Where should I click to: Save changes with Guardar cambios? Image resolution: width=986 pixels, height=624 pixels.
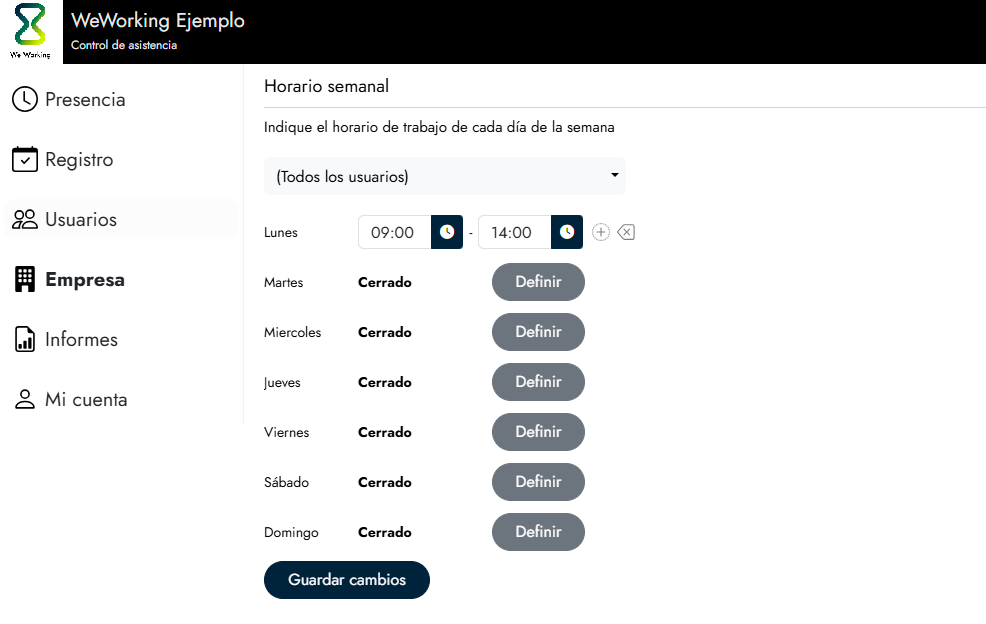point(347,580)
